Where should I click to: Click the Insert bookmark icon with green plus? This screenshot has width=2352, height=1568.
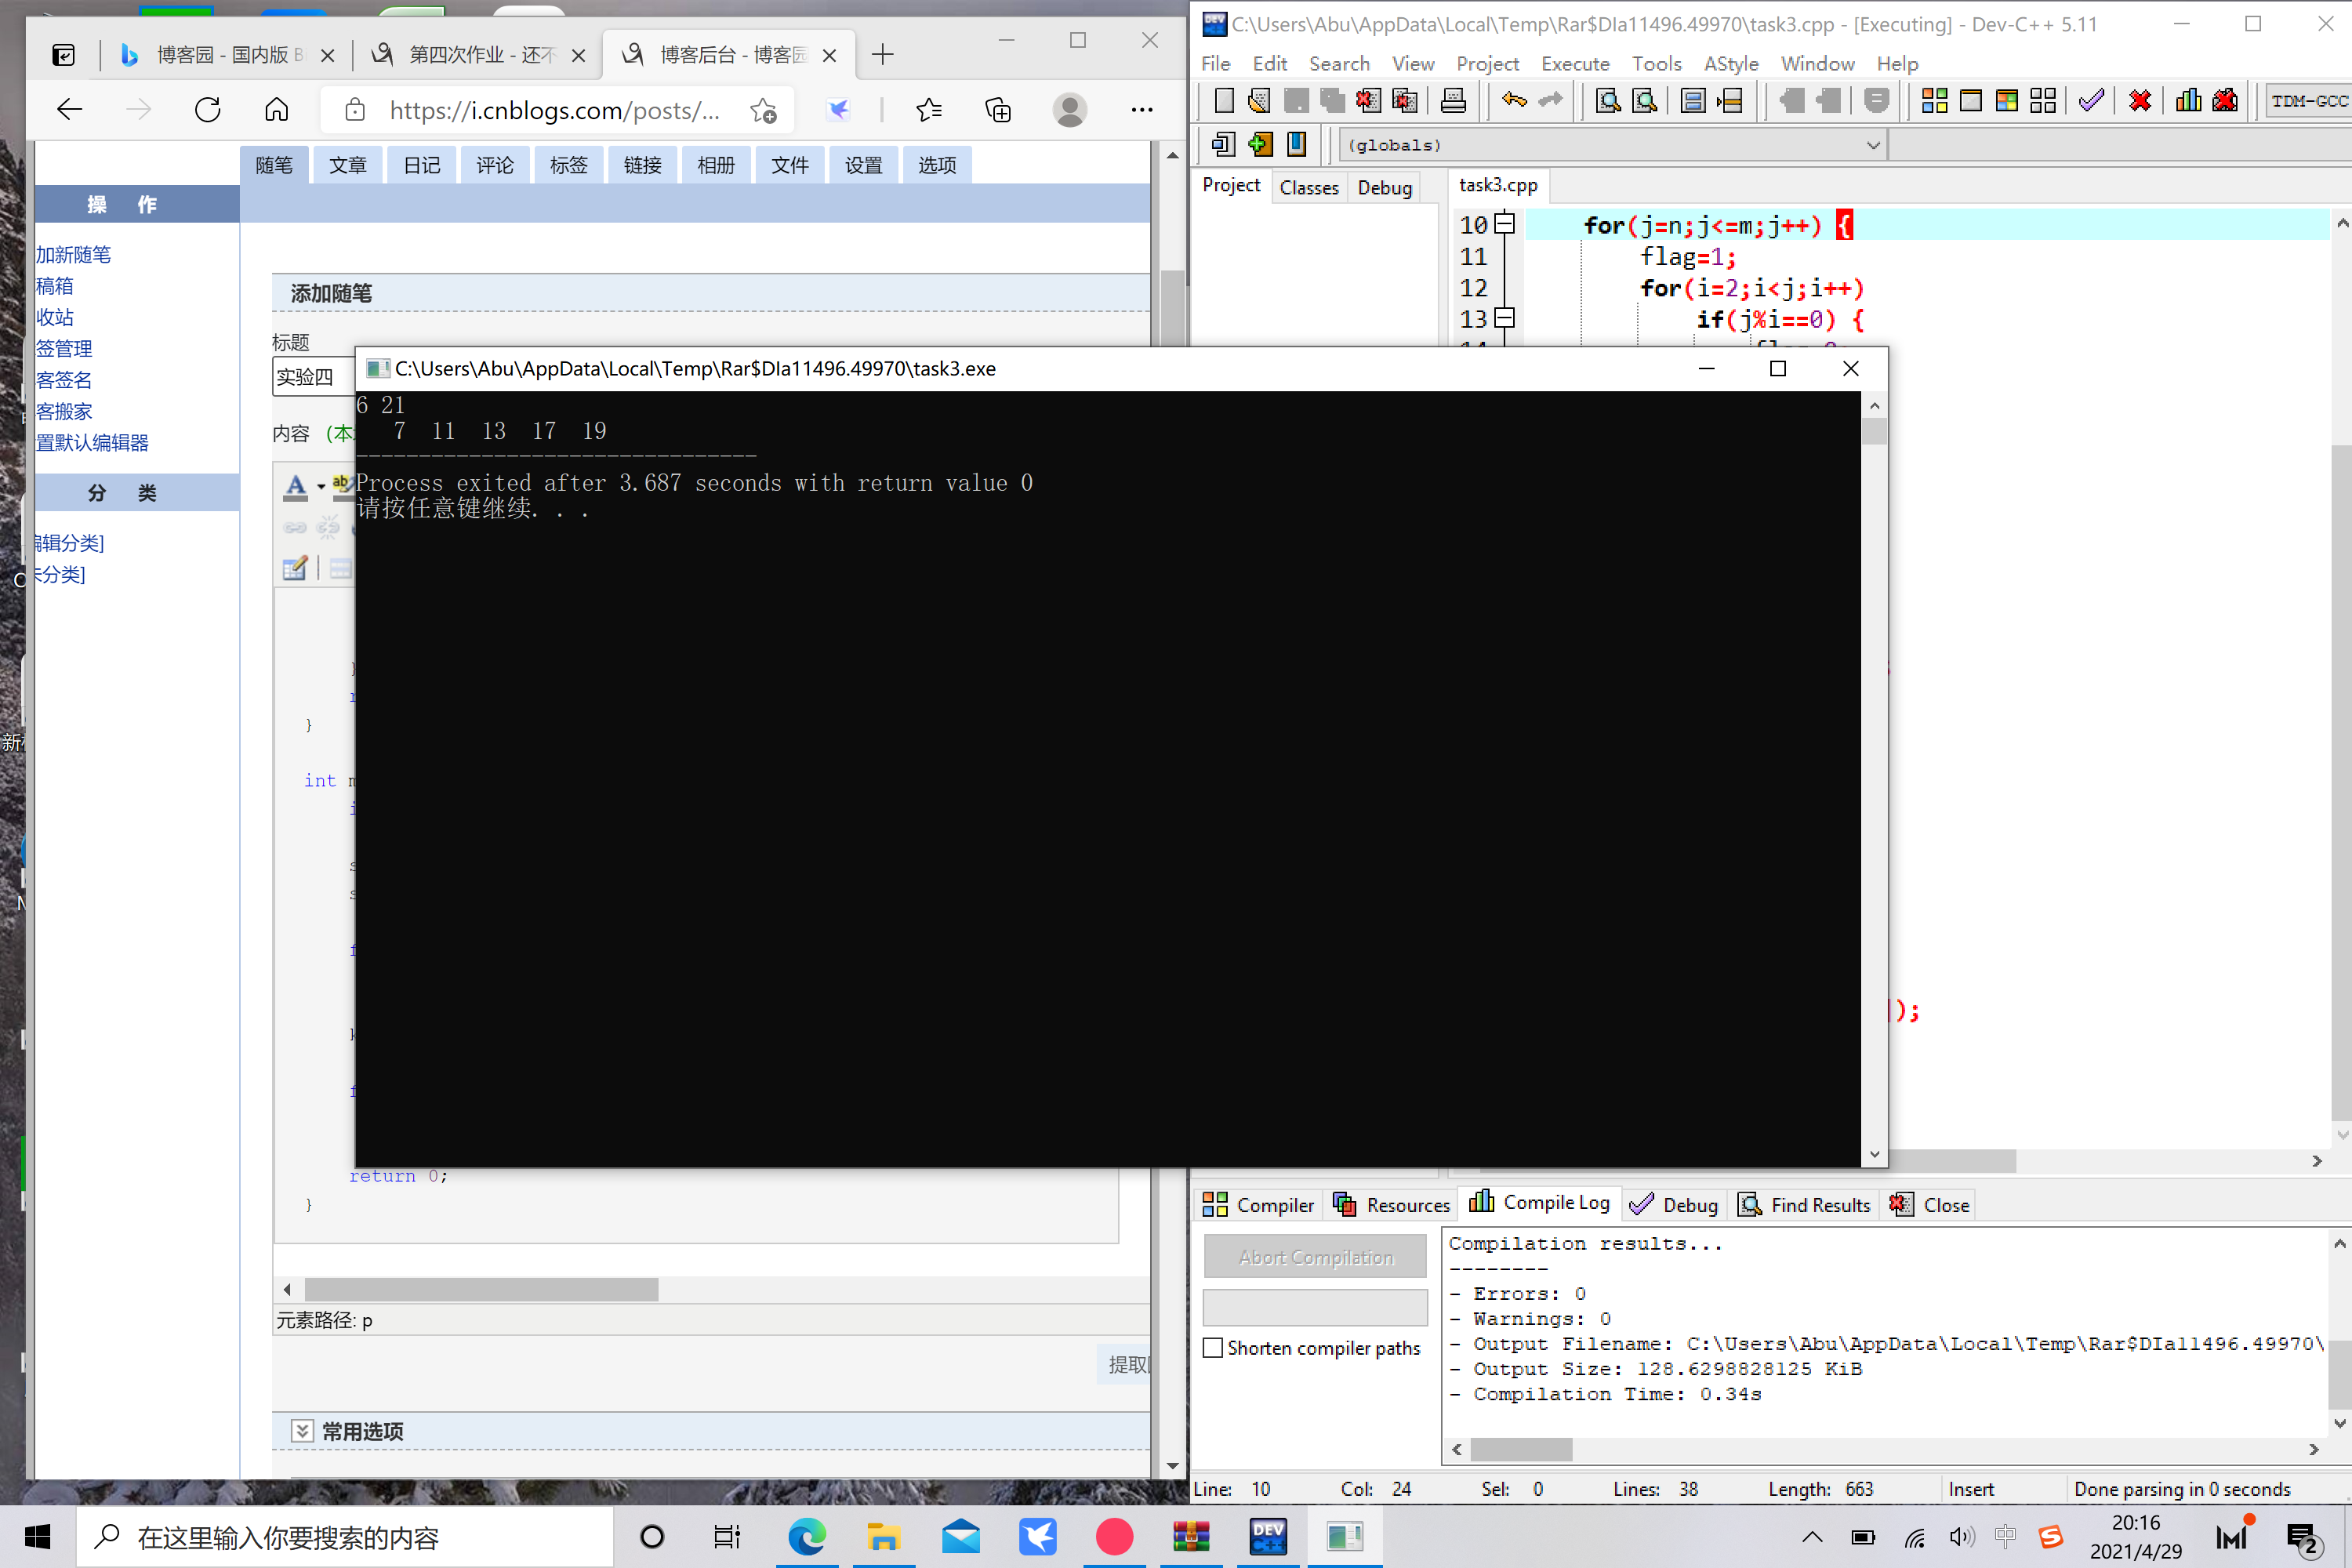(1260, 145)
